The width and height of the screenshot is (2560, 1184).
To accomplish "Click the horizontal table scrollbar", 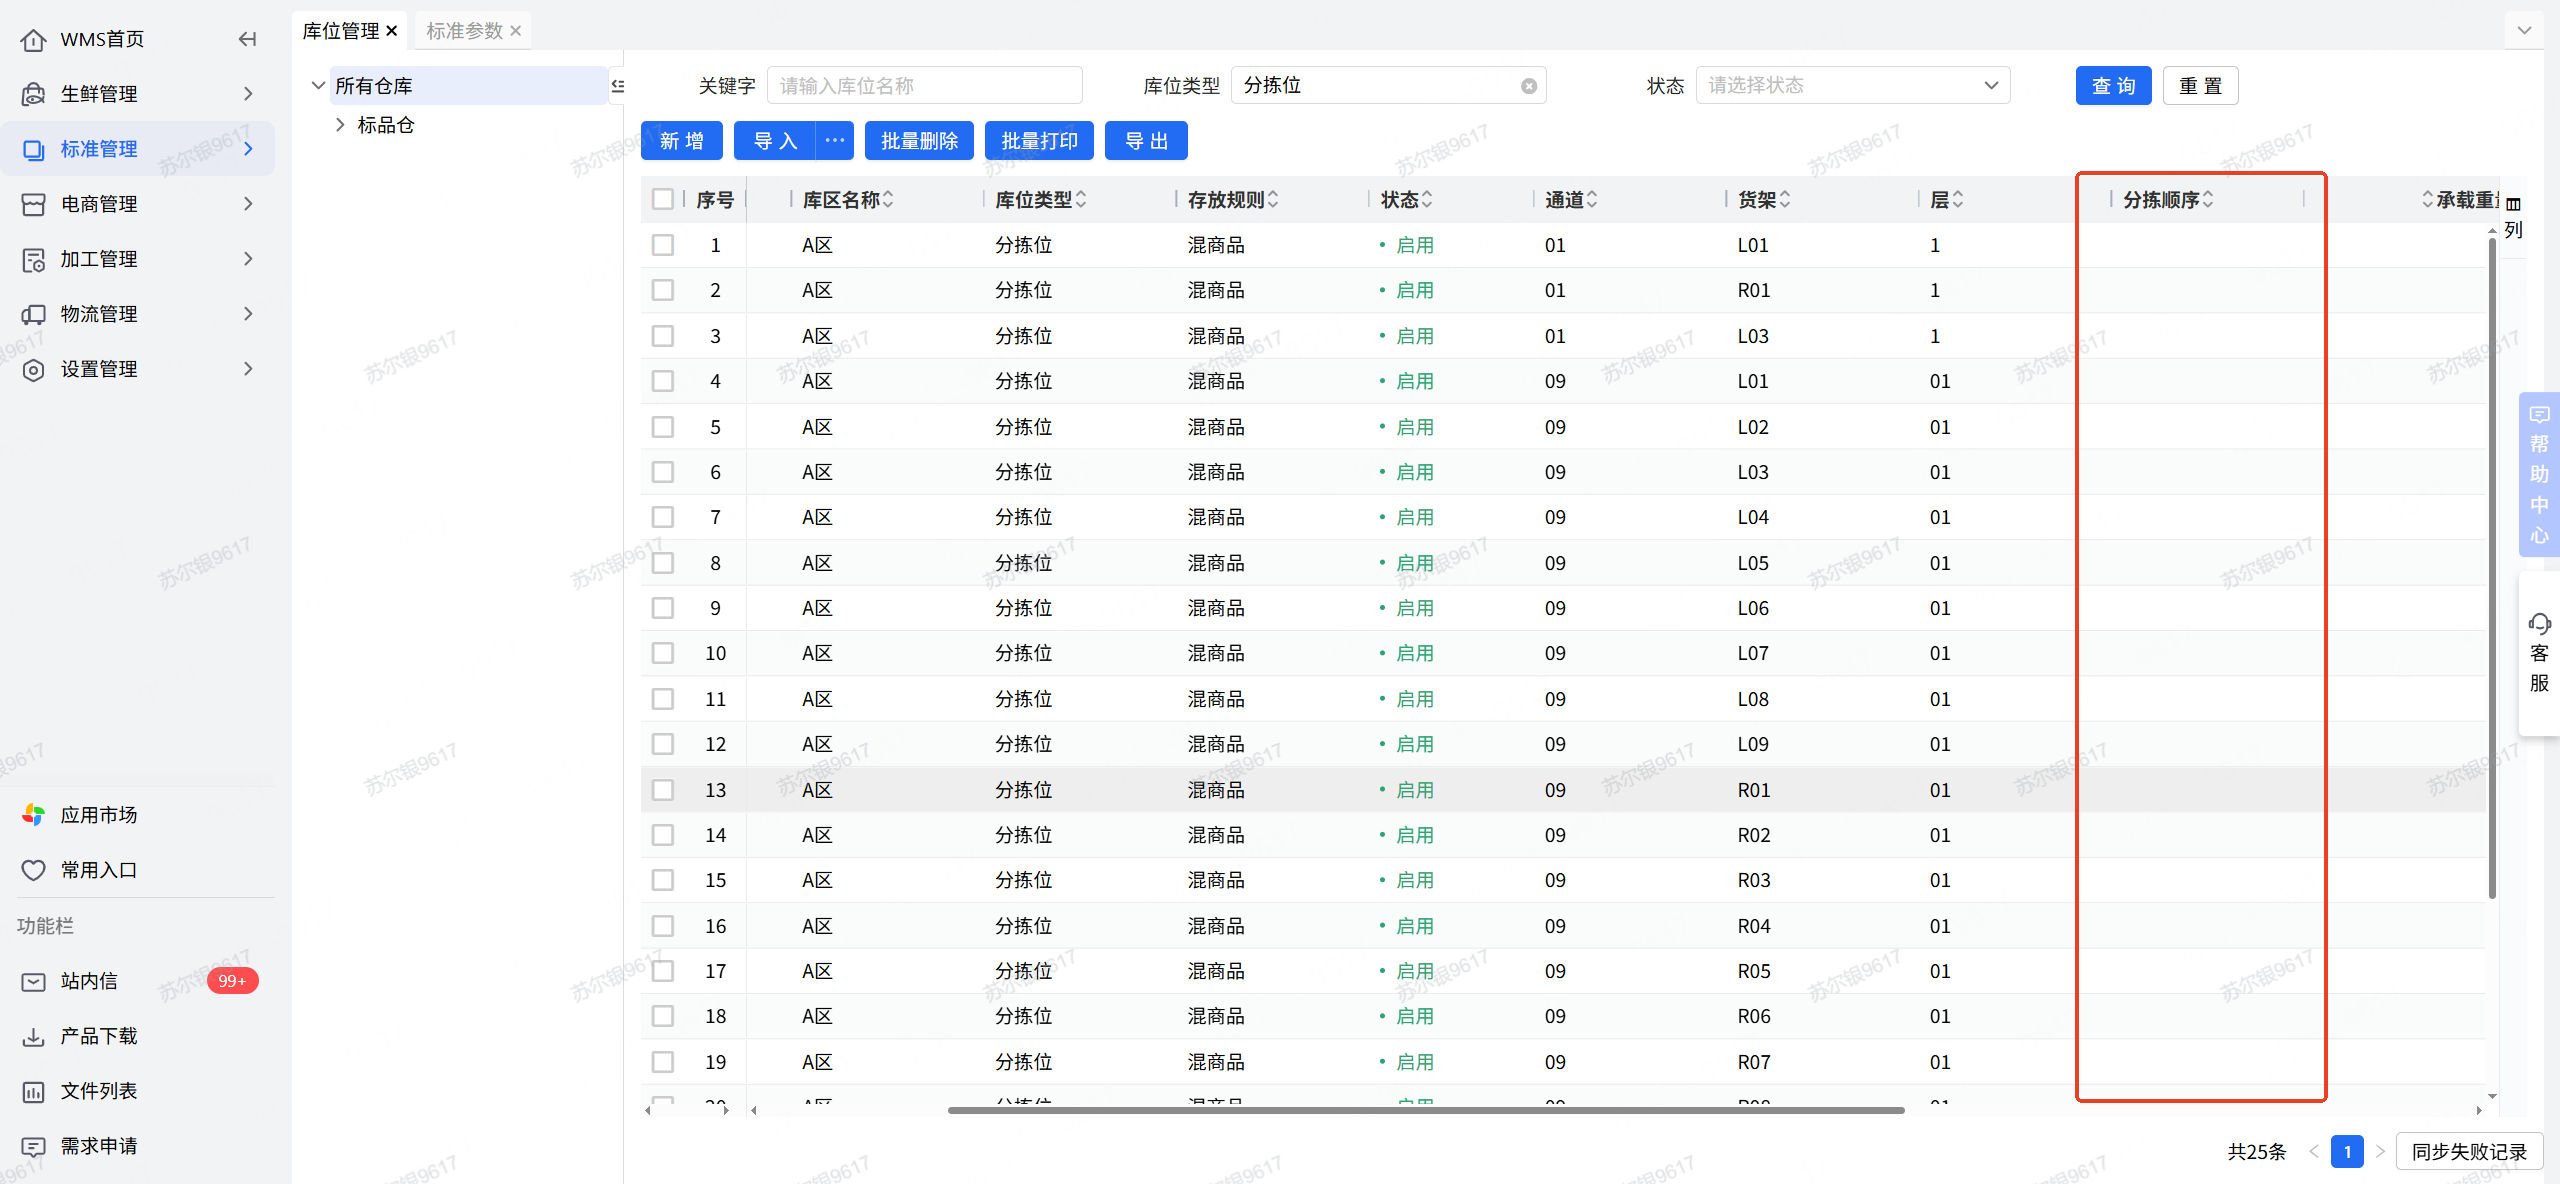I will pyautogui.click(x=1425, y=1110).
